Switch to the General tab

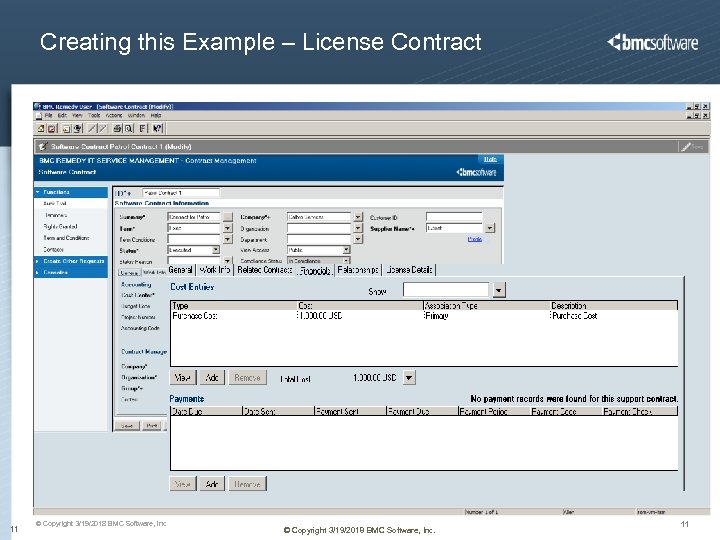[x=180, y=270]
